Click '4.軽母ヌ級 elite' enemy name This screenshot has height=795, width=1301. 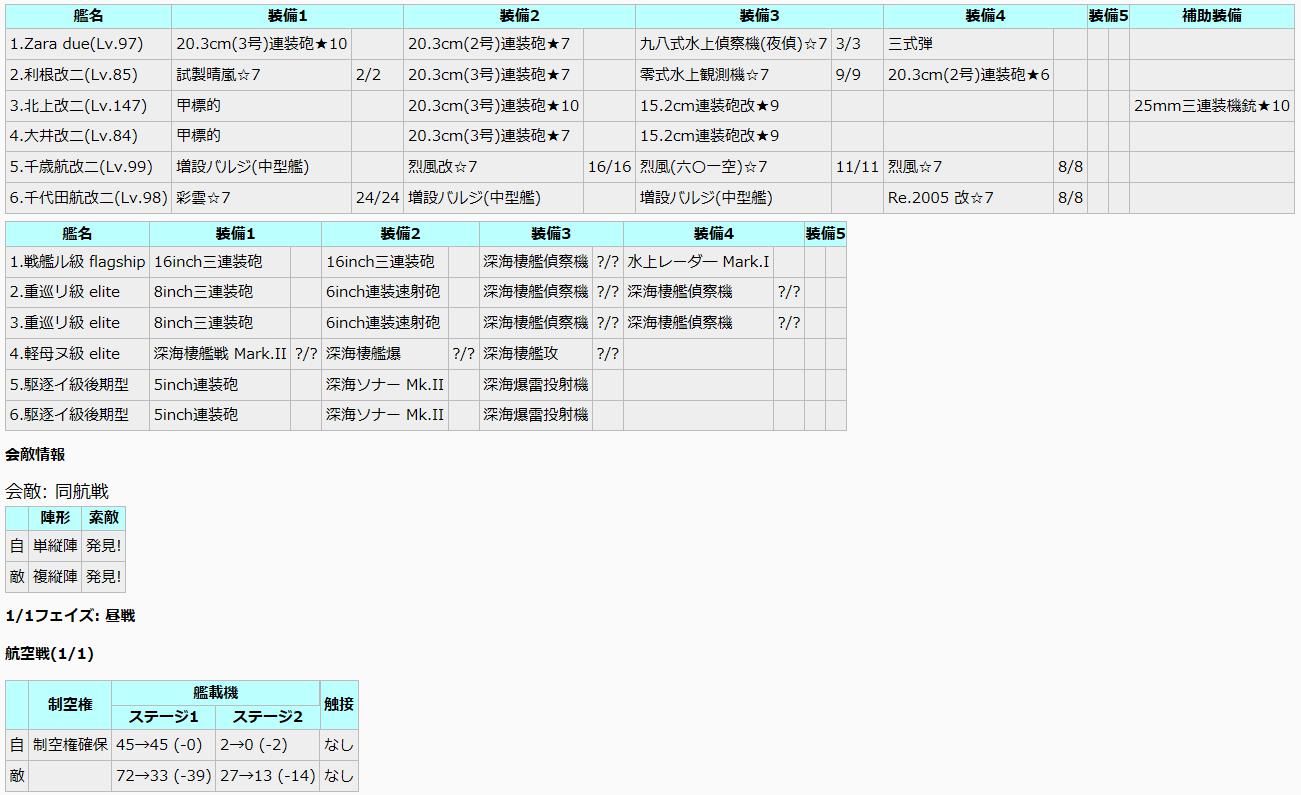[77, 354]
